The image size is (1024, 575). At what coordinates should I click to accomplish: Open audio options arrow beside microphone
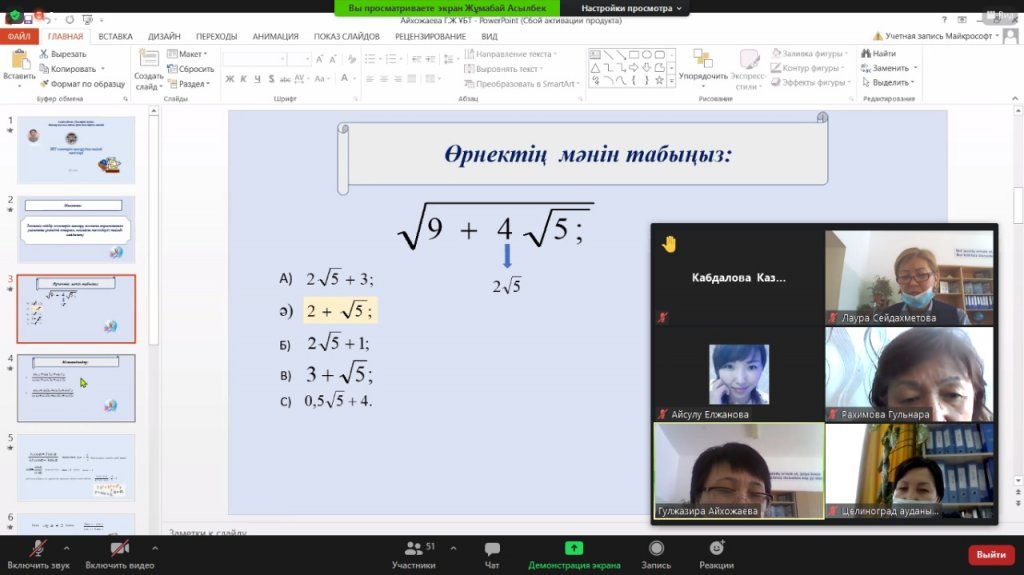click(67, 548)
